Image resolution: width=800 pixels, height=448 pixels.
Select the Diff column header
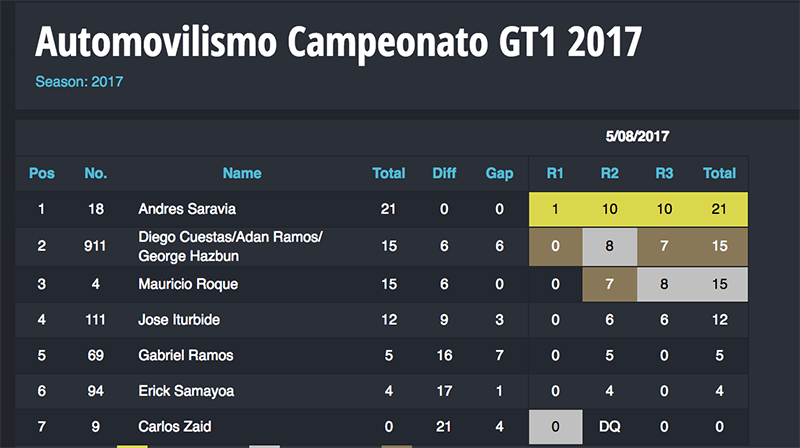444,173
